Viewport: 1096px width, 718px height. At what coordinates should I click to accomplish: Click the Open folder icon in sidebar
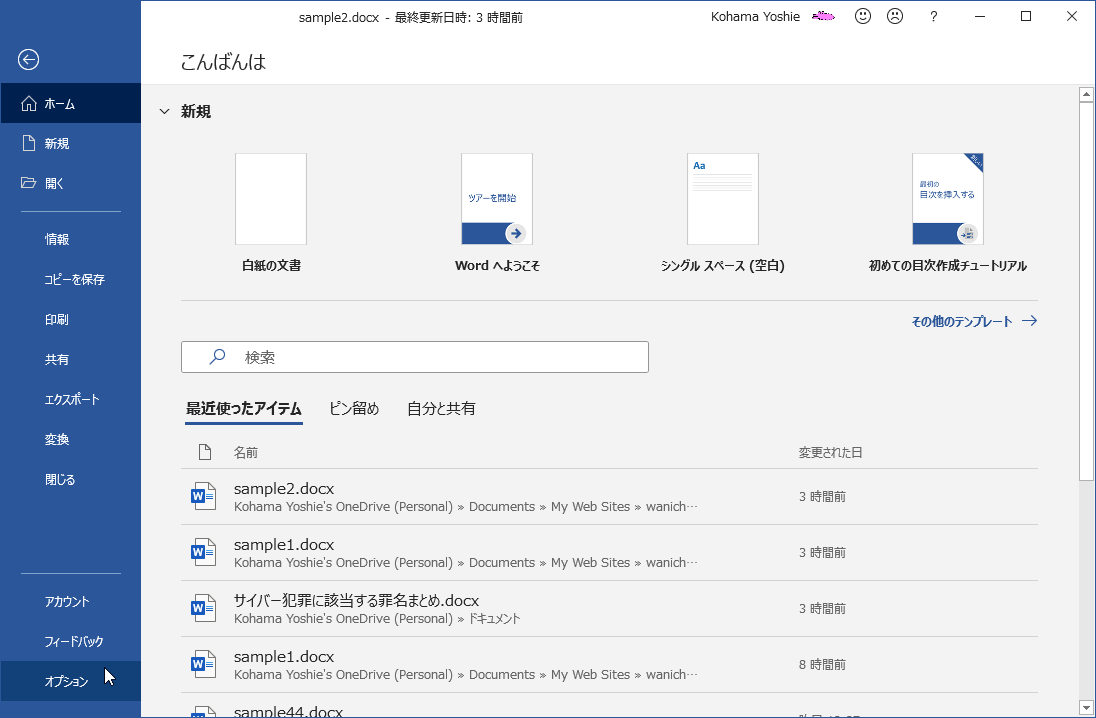click(x=29, y=183)
